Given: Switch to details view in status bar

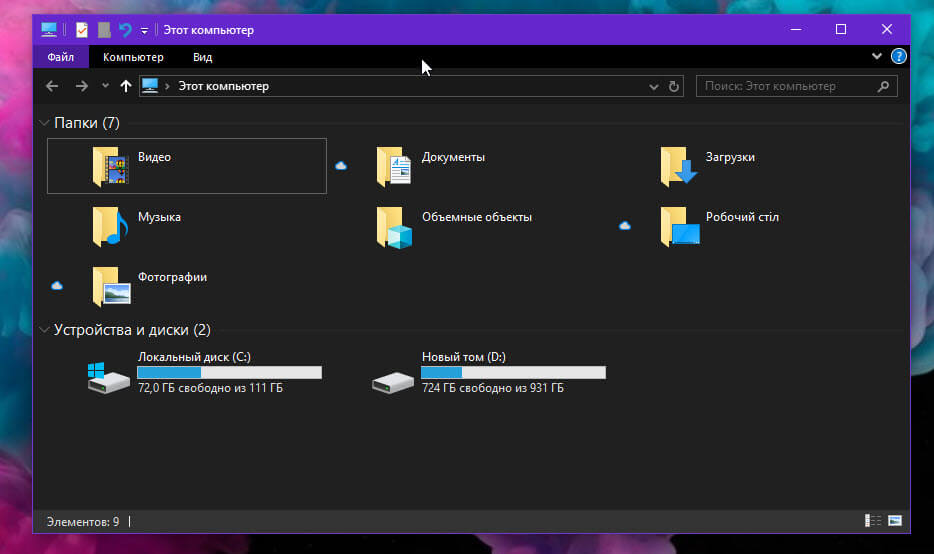Looking at the screenshot, I should pos(873,521).
